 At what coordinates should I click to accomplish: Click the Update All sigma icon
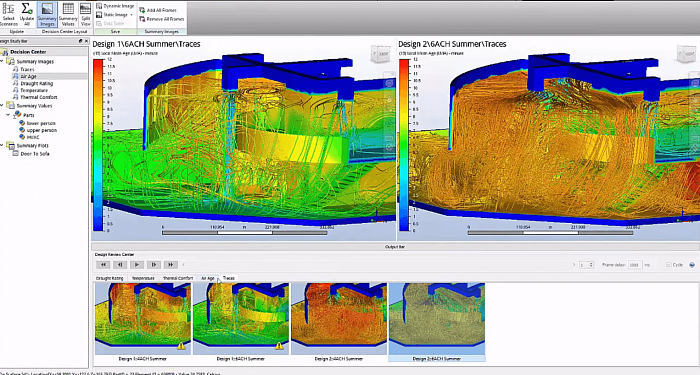(27, 14)
